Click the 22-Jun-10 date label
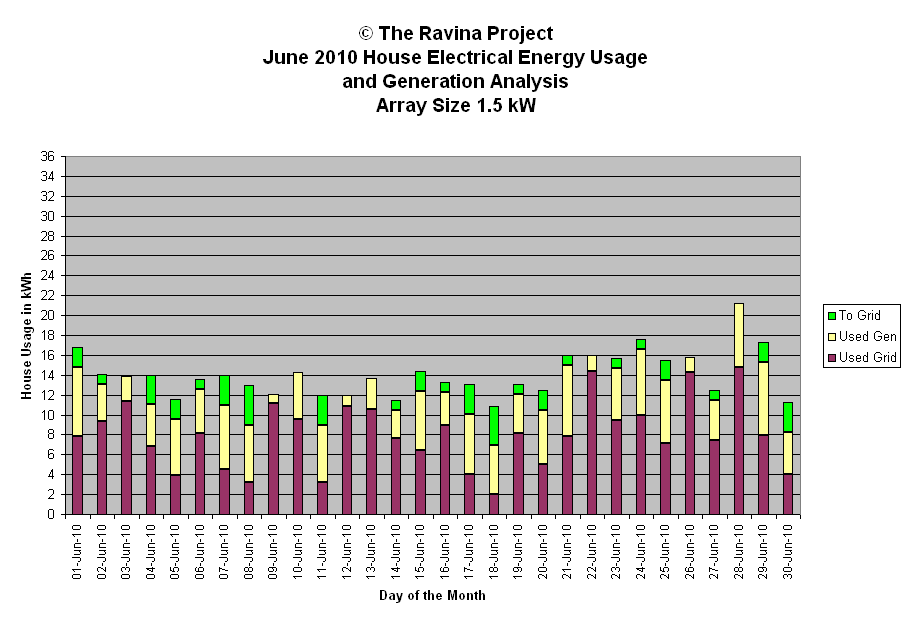Screen dimensions: 911x623 591,552
